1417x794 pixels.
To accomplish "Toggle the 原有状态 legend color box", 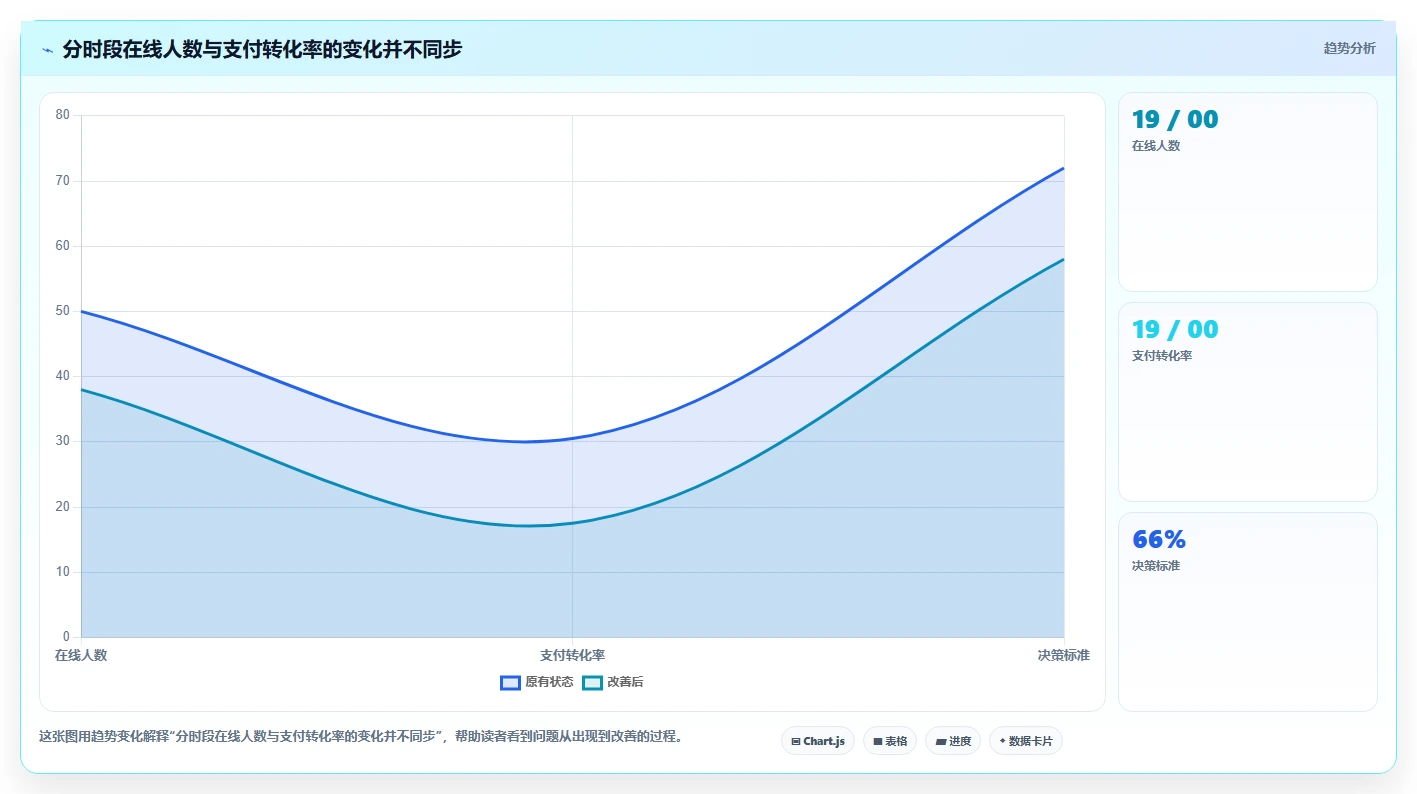I will [510, 682].
